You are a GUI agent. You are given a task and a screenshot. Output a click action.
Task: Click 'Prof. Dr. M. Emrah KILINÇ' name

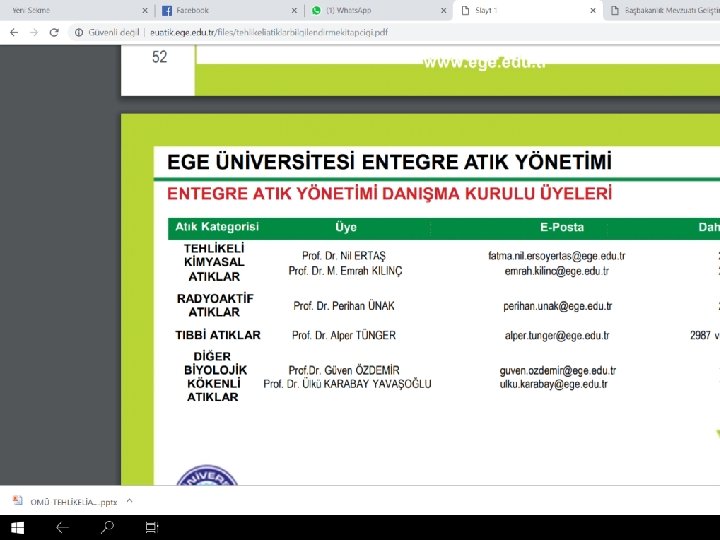(345, 271)
